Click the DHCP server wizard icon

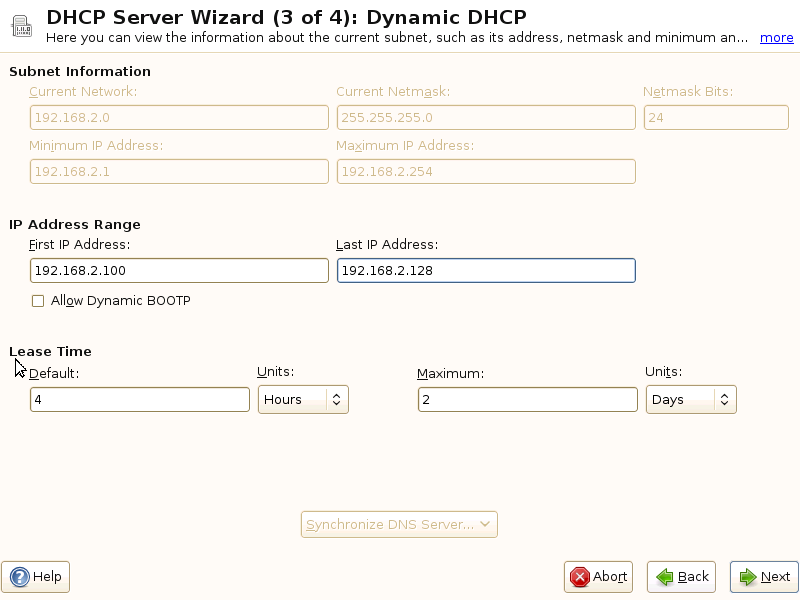20,25
